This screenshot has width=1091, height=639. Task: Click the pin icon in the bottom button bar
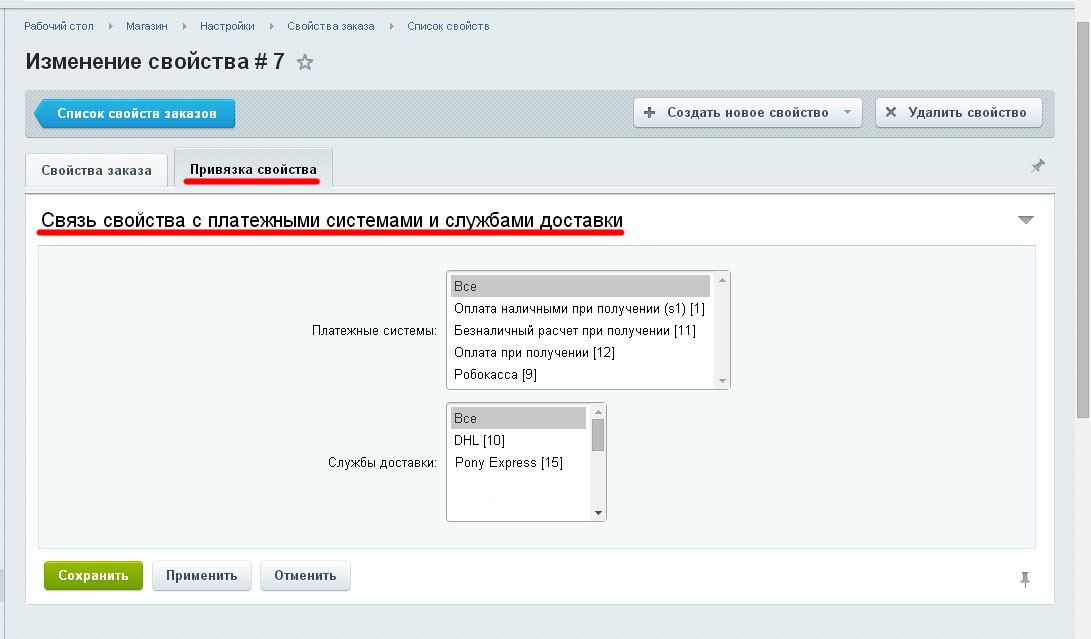(x=1025, y=578)
